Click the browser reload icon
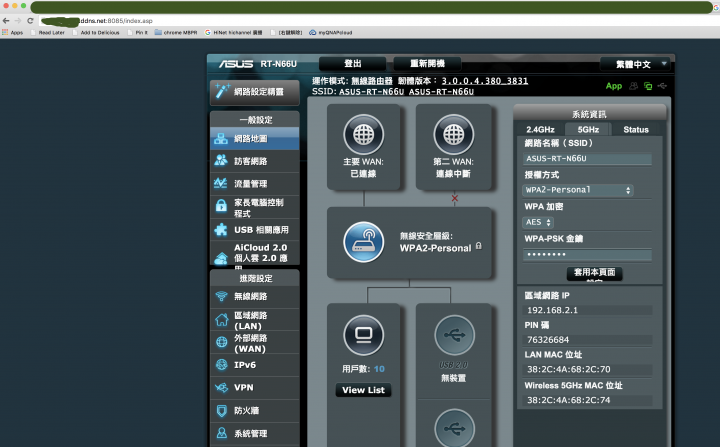 tap(30, 21)
